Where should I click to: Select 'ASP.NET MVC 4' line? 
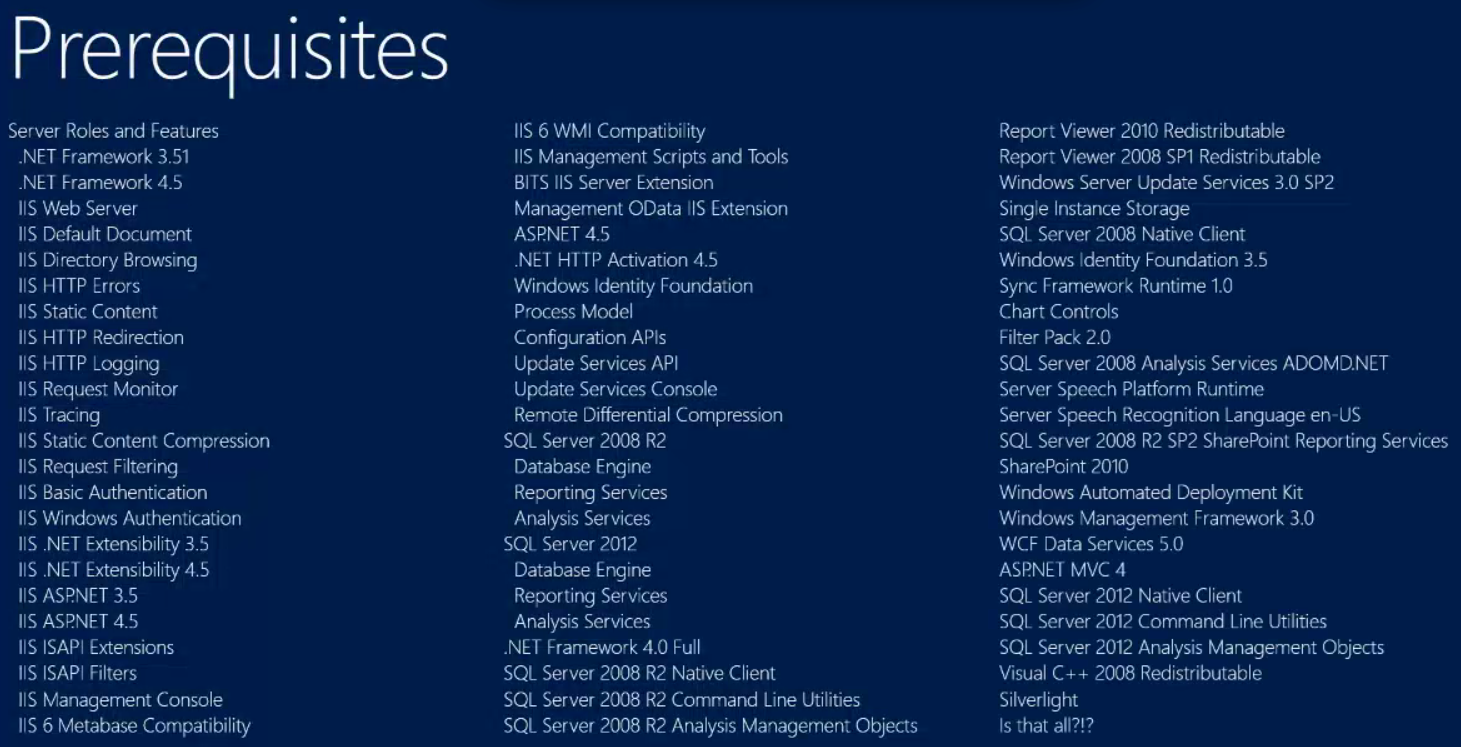coord(1063,571)
